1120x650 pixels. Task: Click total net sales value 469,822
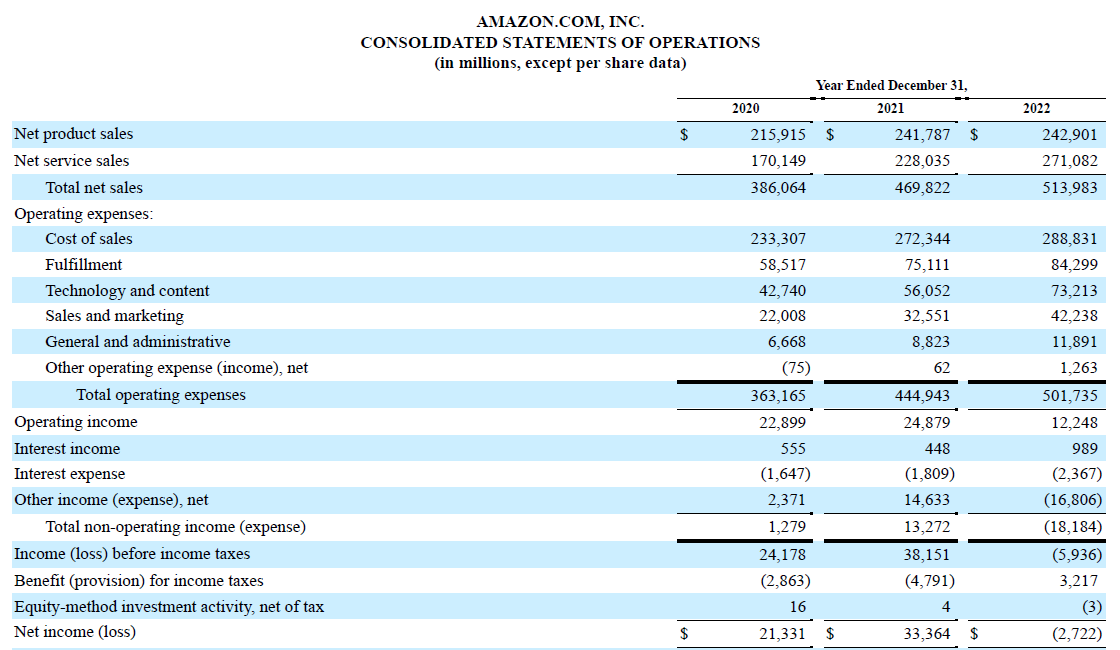[x=922, y=188]
